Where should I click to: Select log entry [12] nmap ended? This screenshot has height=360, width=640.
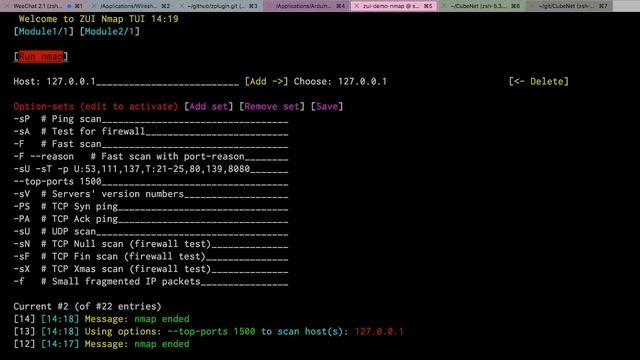coord(102,344)
